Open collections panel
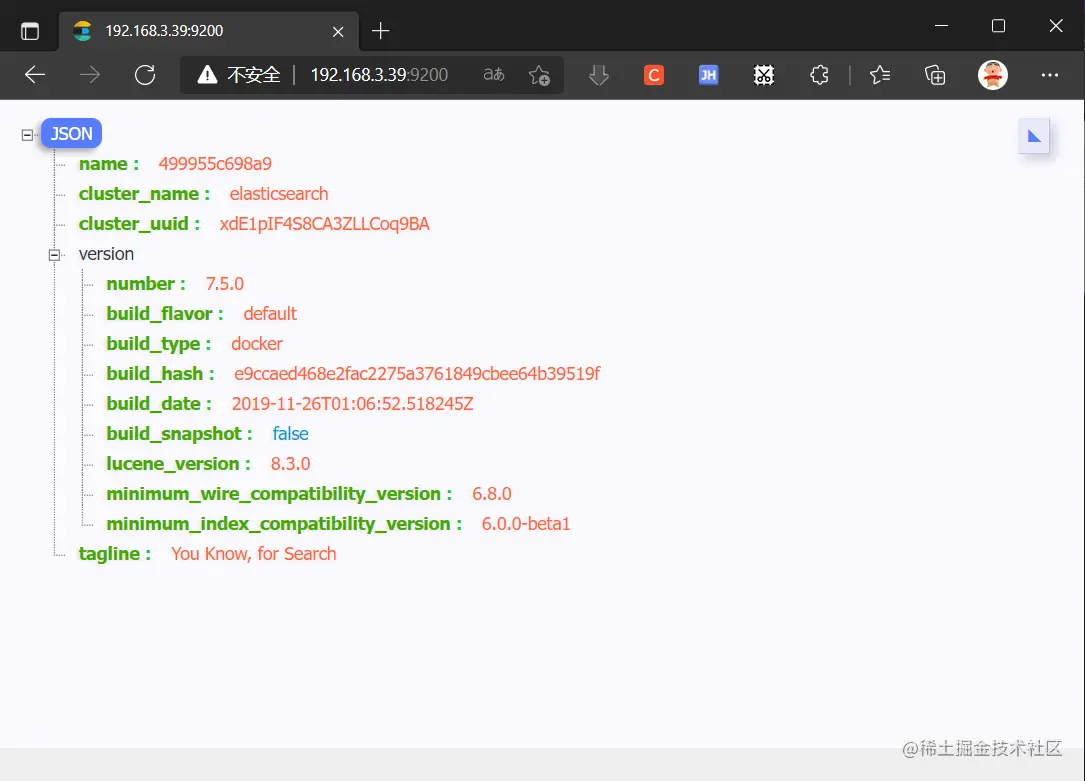Viewport: 1085px width, 781px height. (935, 75)
